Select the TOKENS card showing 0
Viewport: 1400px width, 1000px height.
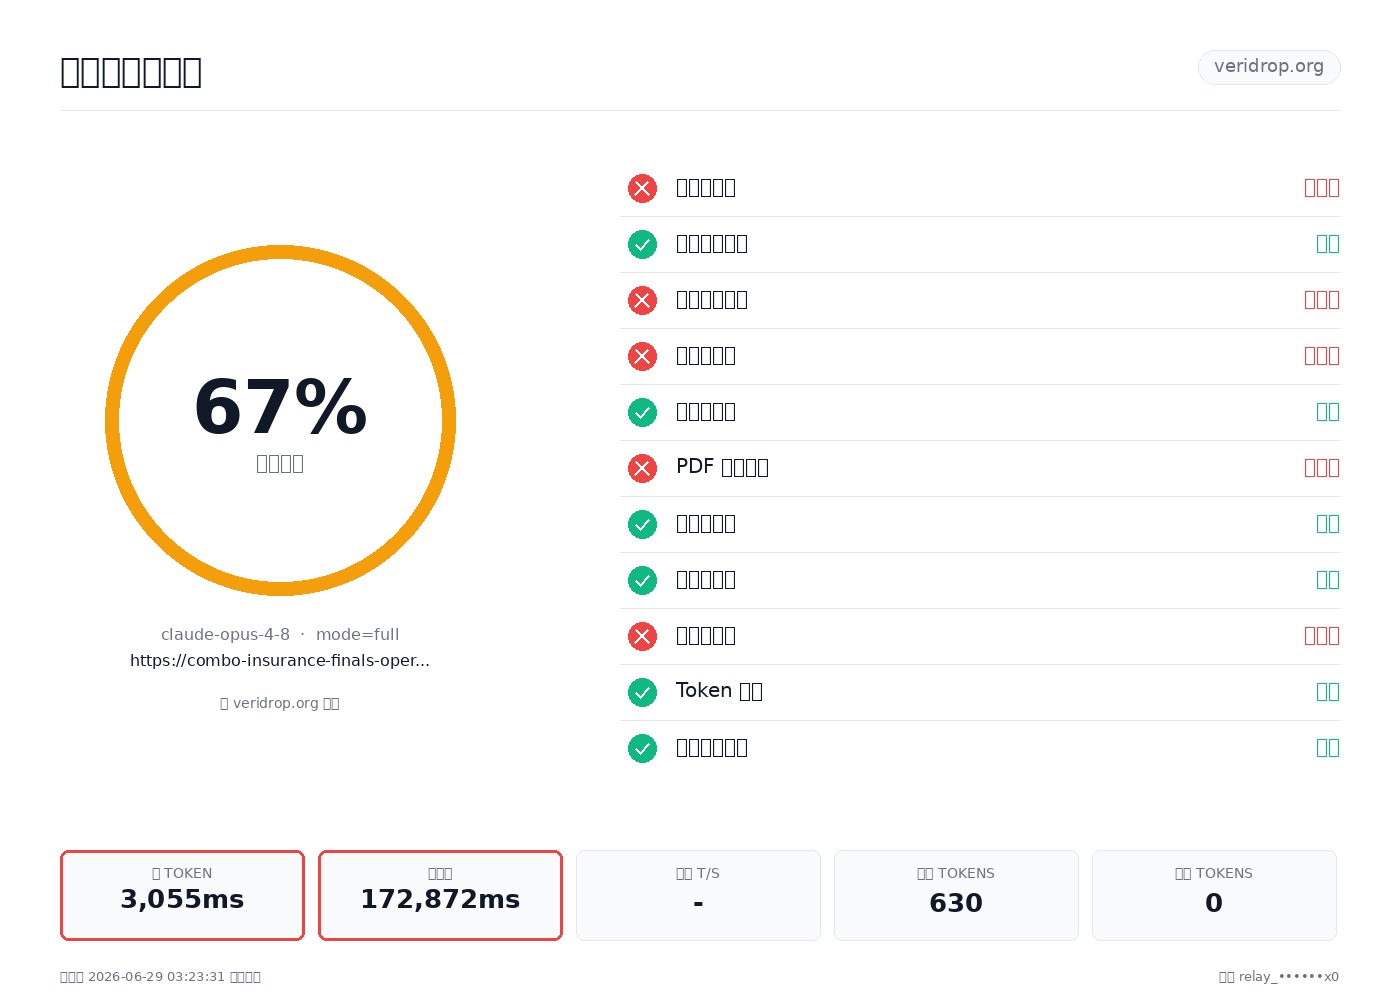1214,895
